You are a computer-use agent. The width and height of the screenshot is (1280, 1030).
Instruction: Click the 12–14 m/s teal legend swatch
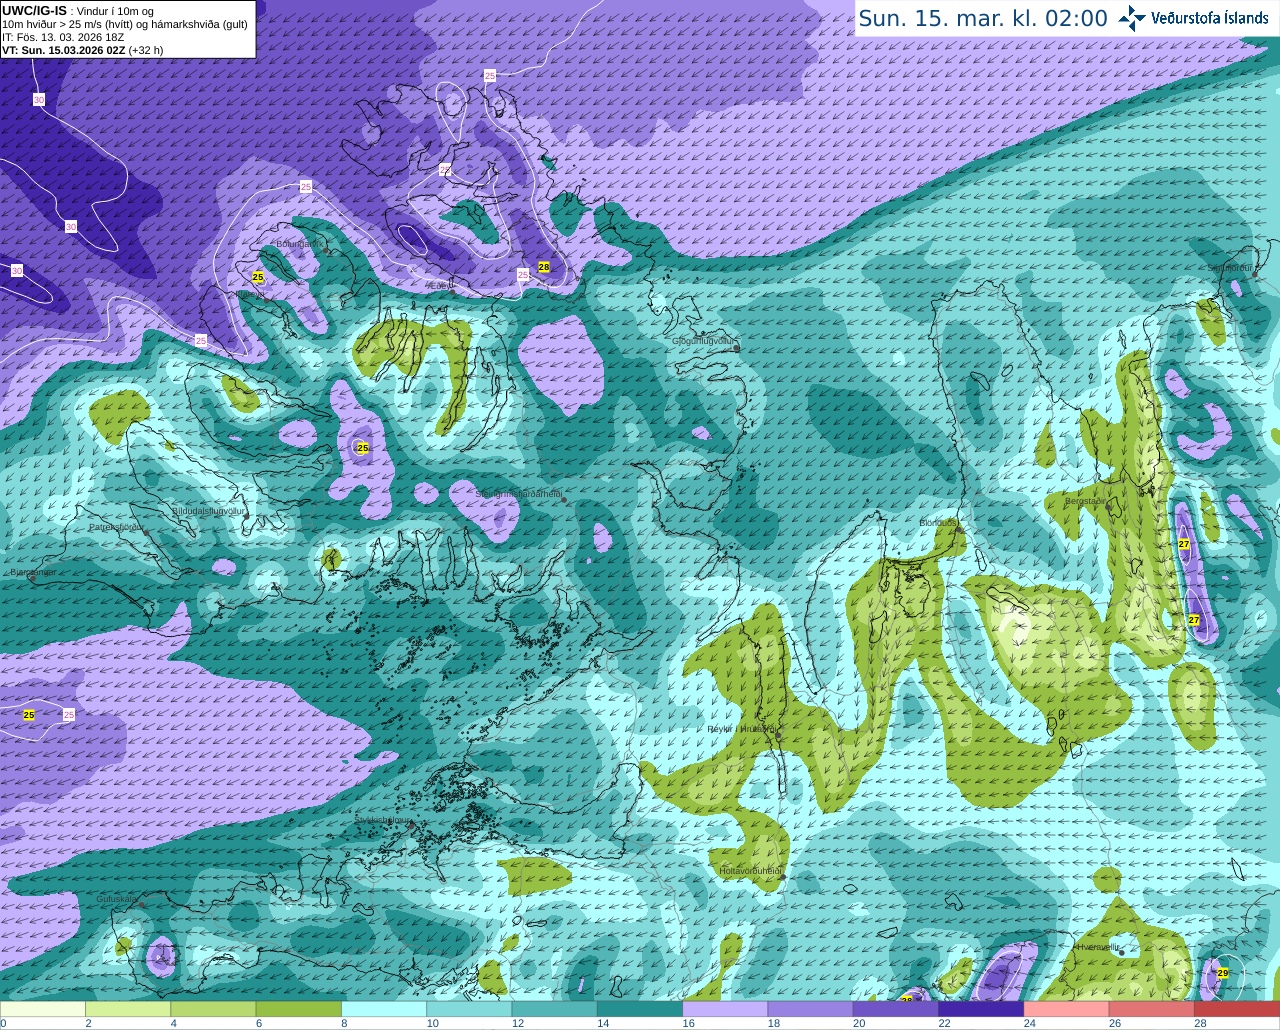point(554,1009)
